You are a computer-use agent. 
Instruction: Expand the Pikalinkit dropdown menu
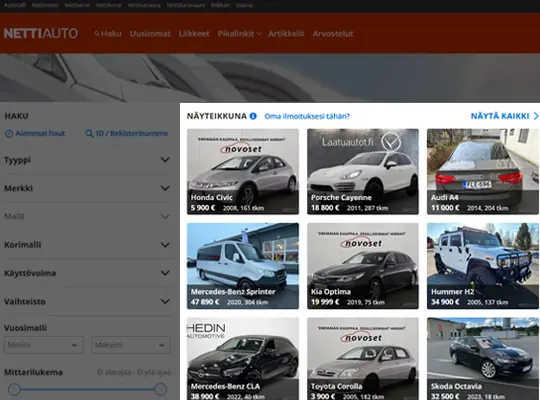point(239,34)
